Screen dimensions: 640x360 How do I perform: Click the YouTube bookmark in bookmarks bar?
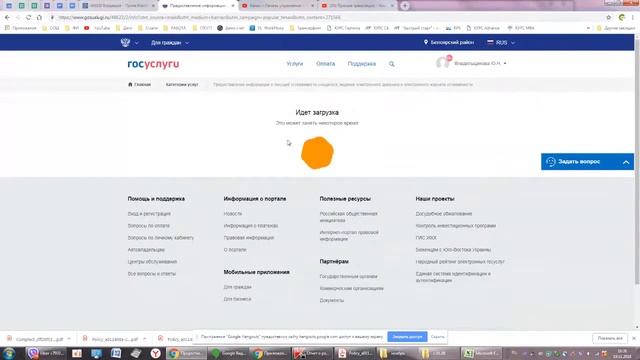97,28
